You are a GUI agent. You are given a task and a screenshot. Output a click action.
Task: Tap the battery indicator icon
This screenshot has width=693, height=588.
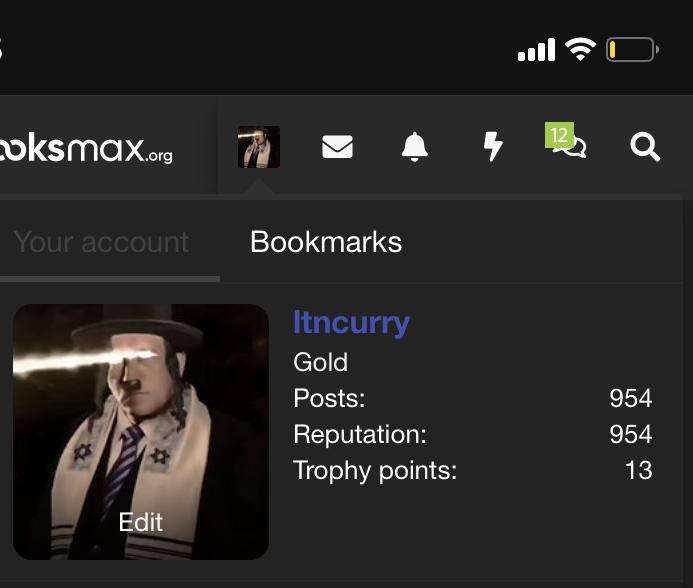click(x=631, y=49)
